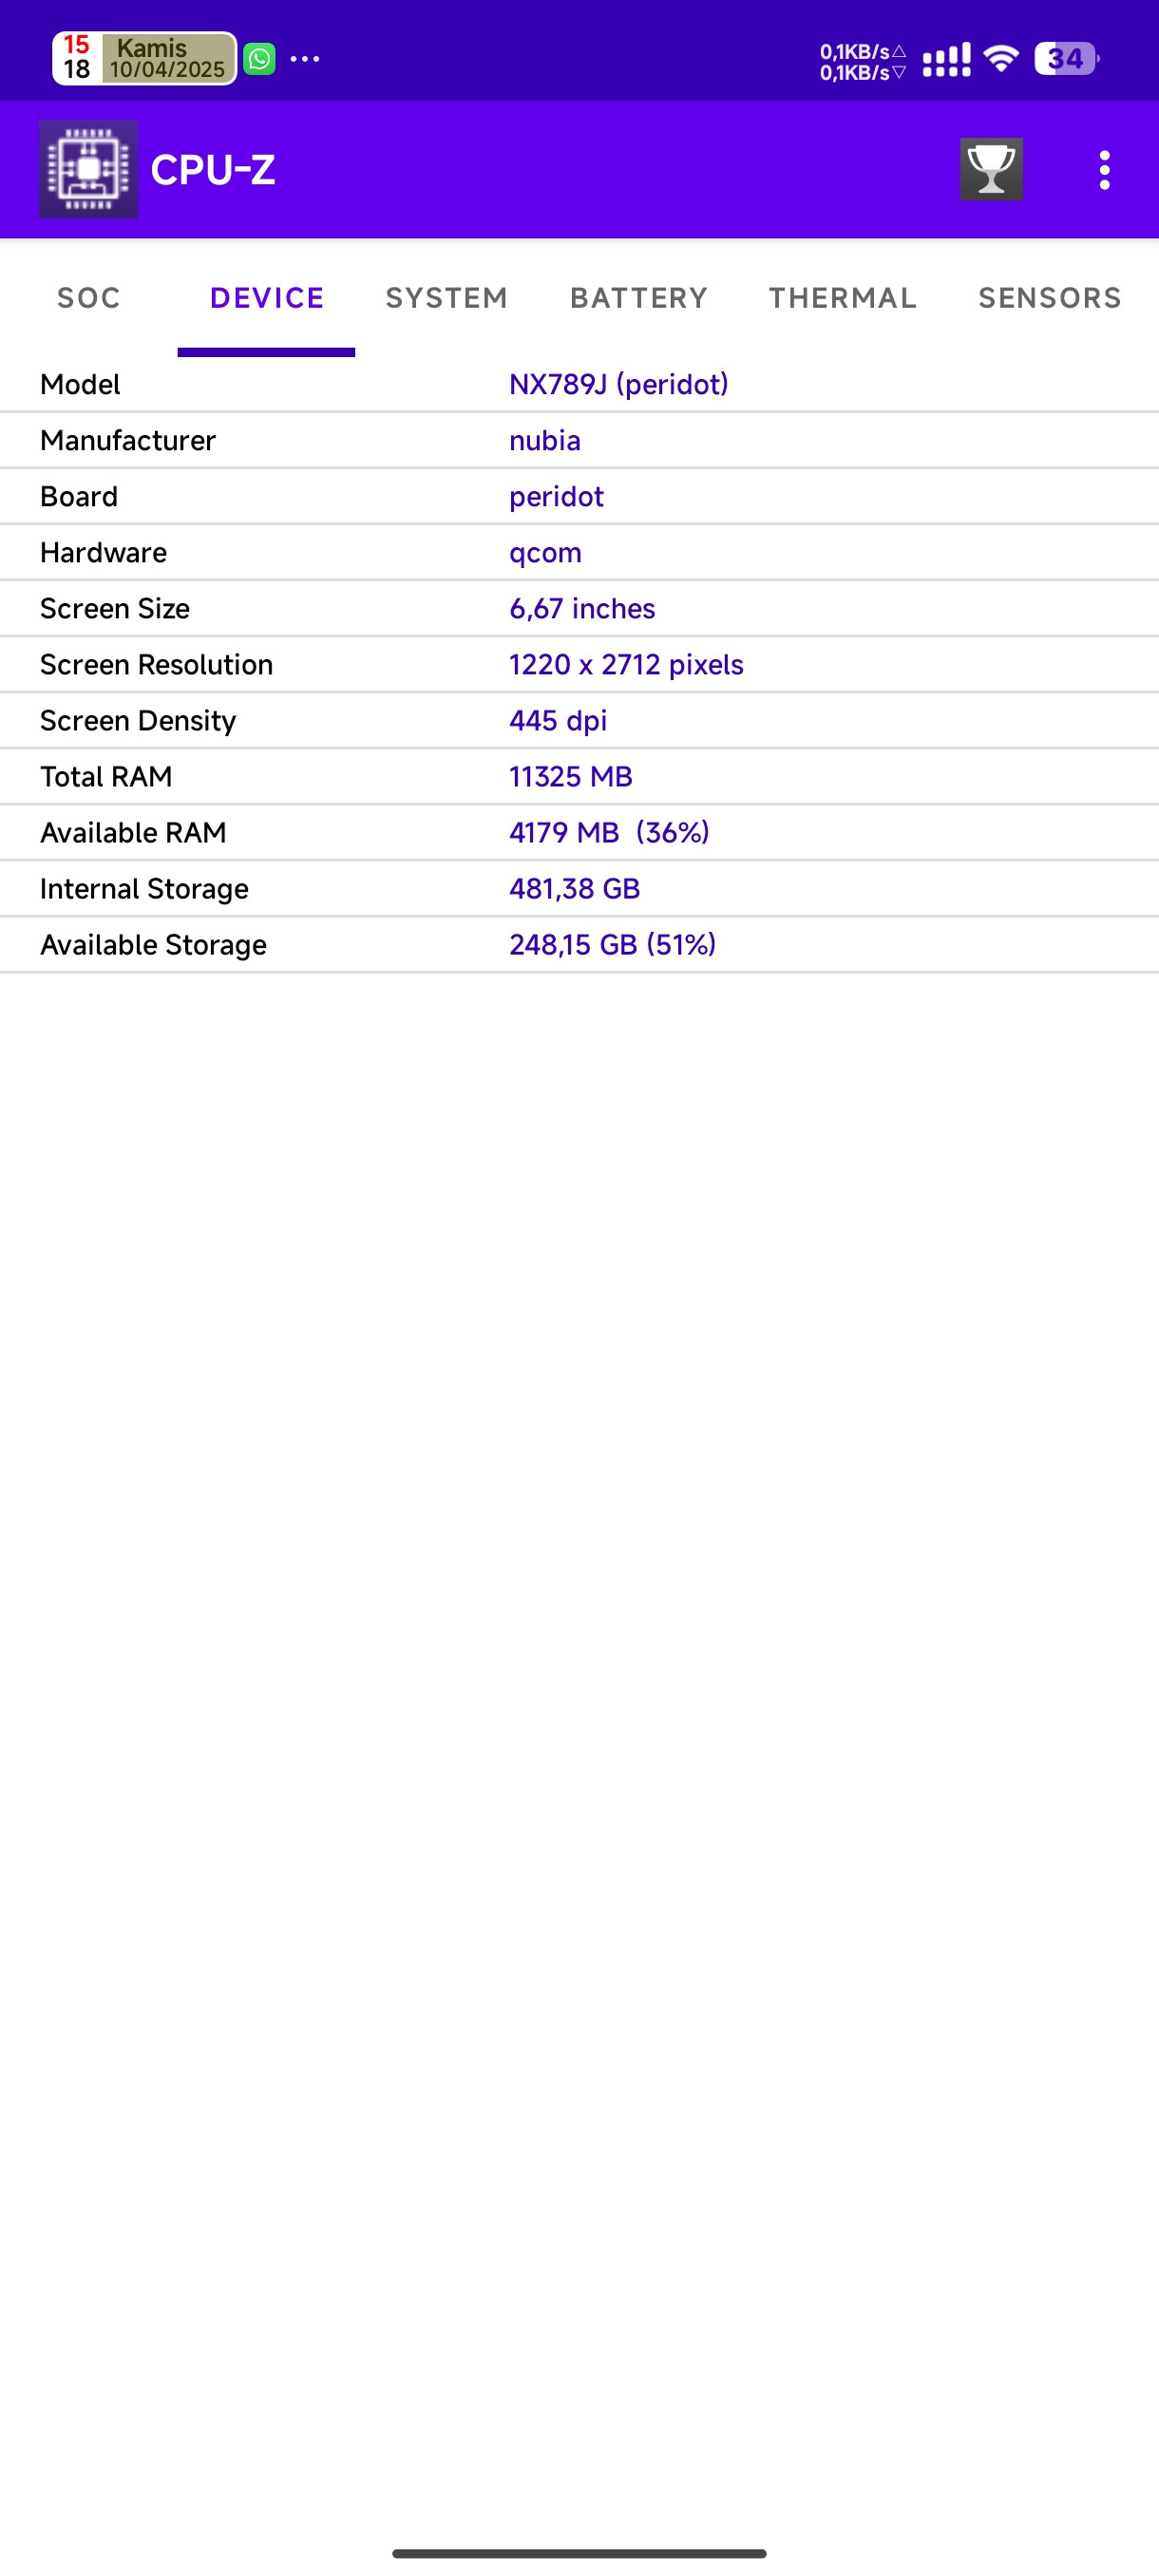
Task: Switch to the SYSTEM tab
Action: [447, 297]
